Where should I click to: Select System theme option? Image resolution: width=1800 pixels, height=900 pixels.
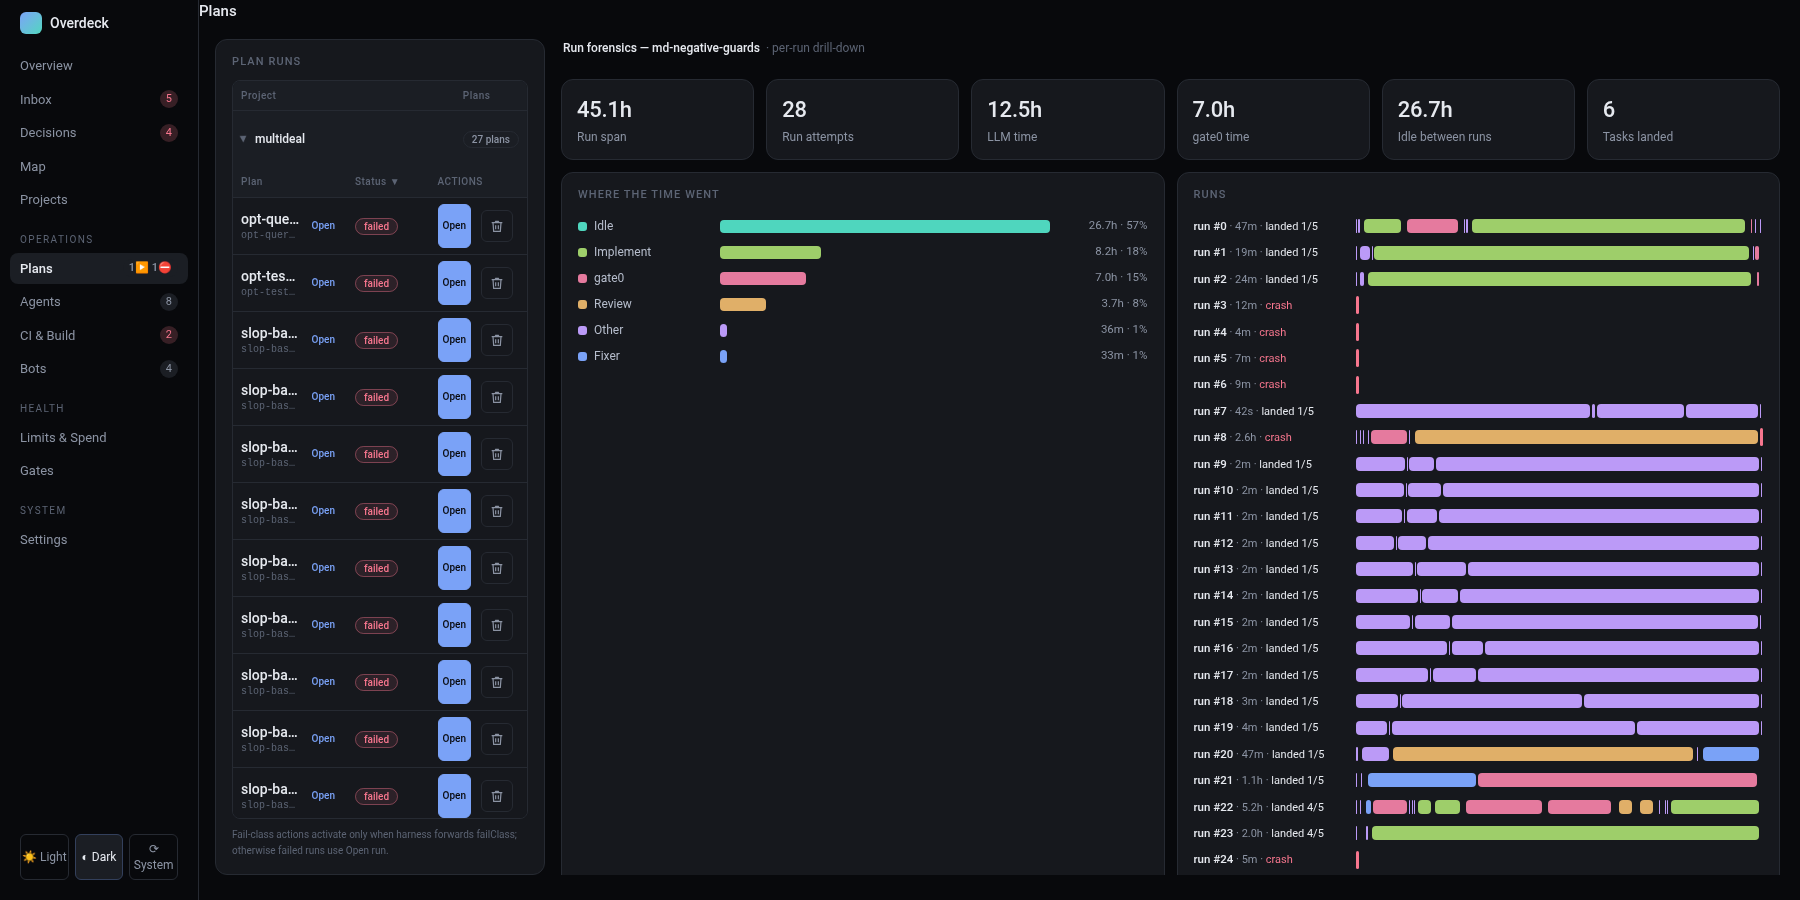click(x=153, y=857)
